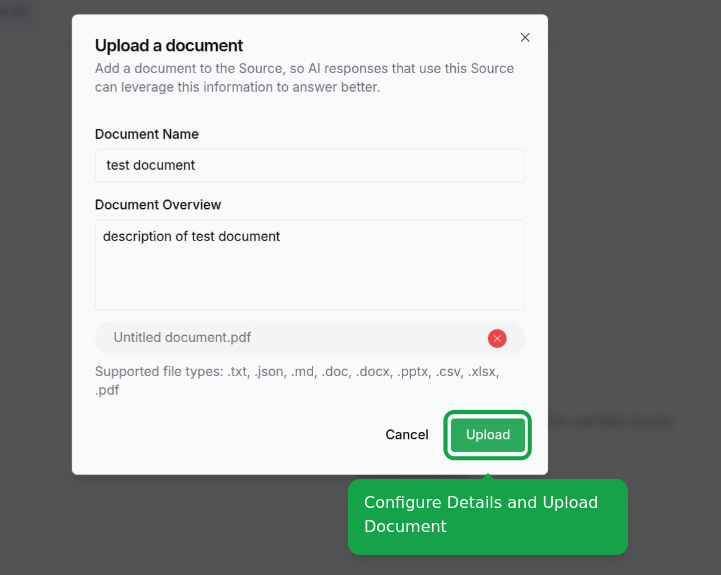Click the dimmed backdrop left of the dialog
The width and height of the screenshot is (721, 575).
click(36, 276)
